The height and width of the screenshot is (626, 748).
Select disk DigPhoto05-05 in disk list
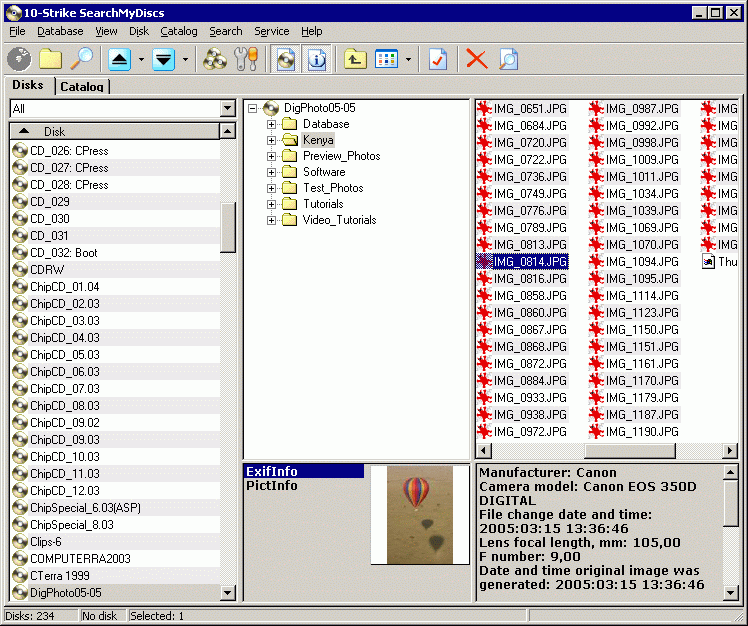(66, 593)
